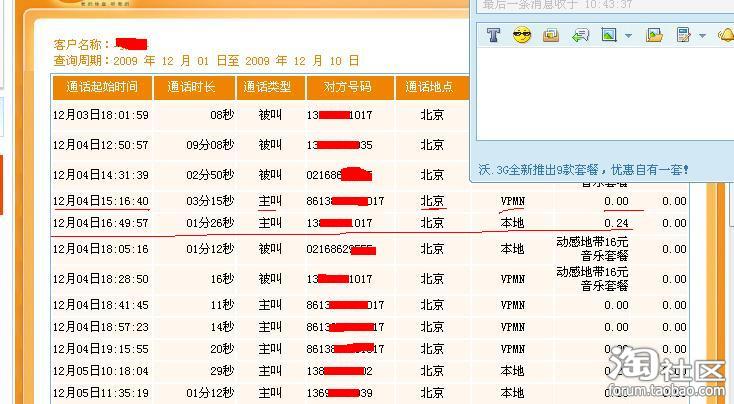Open the 沃.3G全新推出9款套餐 promotion link

583,169
